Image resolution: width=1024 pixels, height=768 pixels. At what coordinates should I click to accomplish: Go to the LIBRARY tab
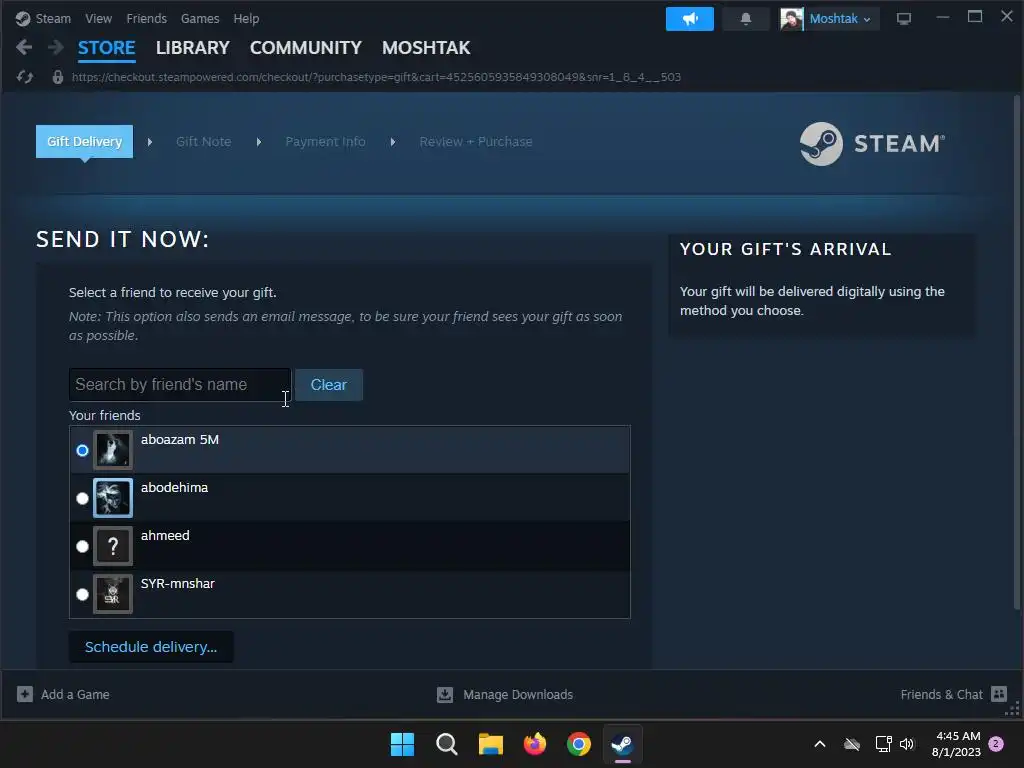pos(193,48)
